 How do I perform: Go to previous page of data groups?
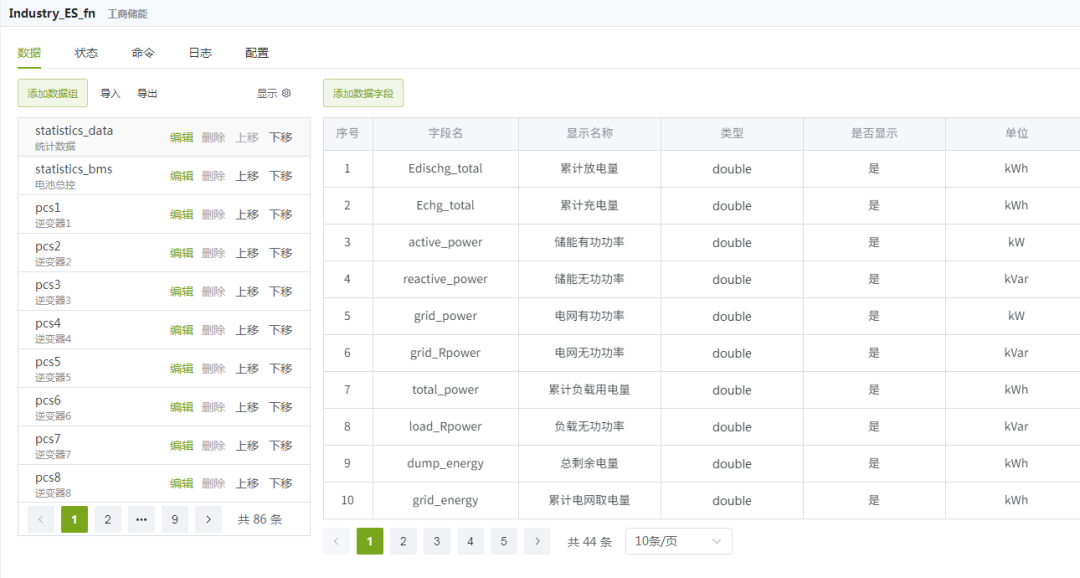[x=41, y=519]
